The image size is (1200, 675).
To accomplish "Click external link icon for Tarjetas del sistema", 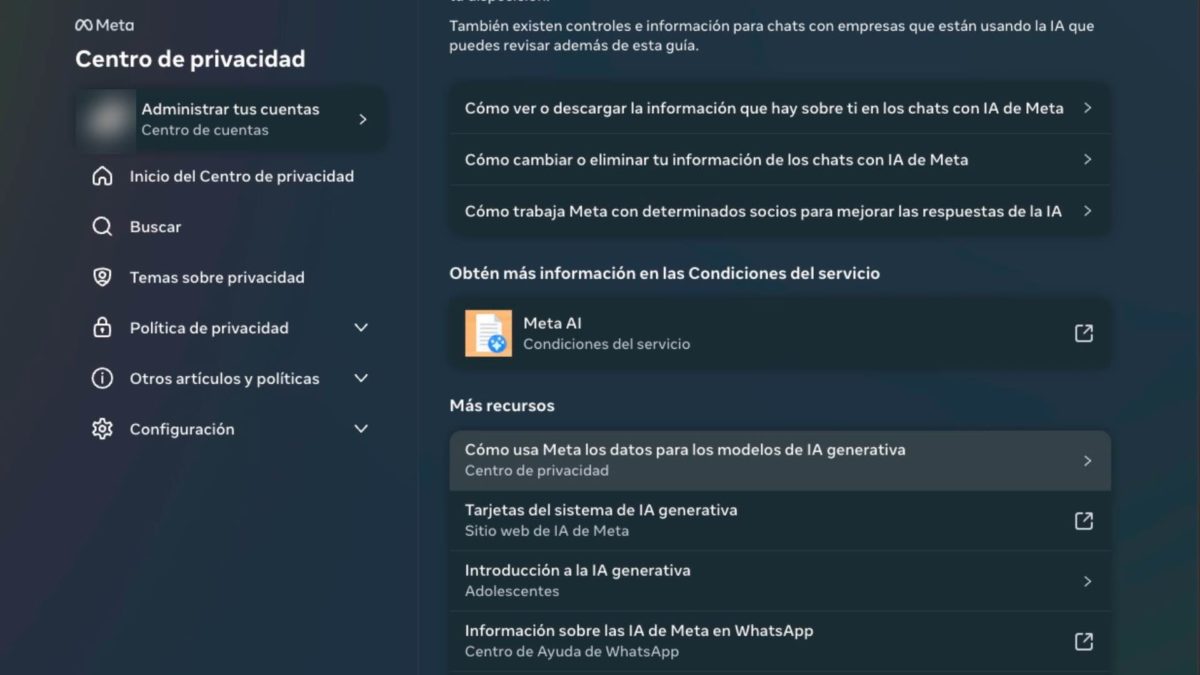I will point(1084,521).
